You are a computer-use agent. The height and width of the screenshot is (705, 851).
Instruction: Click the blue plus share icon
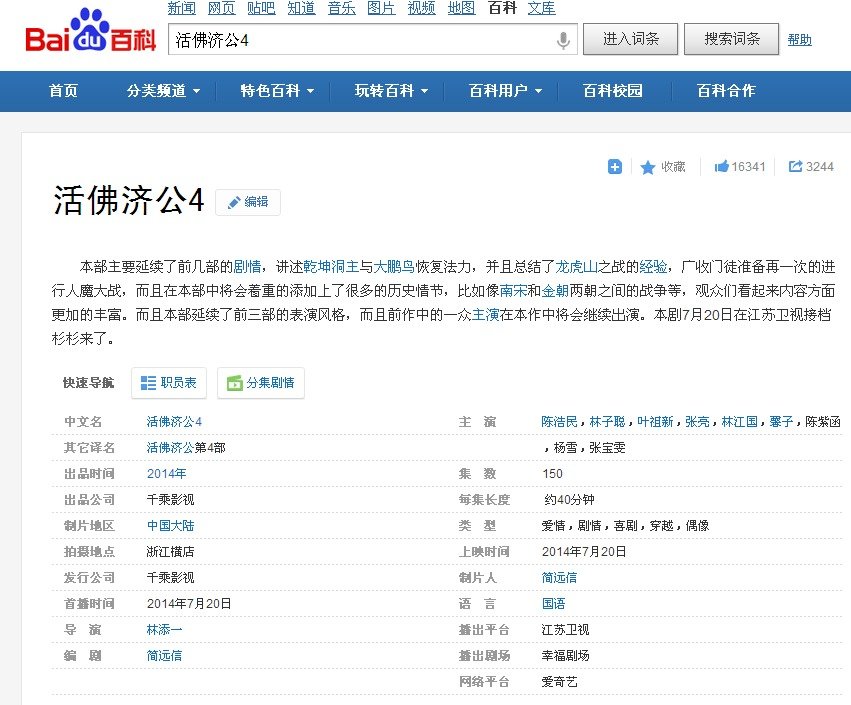click(x=613, y=166)
